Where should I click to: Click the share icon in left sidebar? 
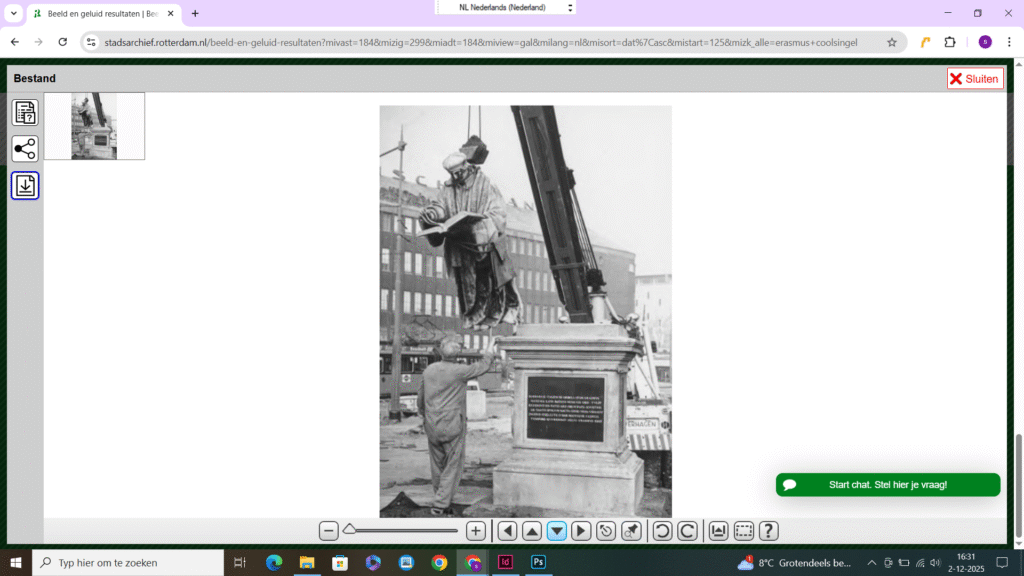[x=25, y=149]
